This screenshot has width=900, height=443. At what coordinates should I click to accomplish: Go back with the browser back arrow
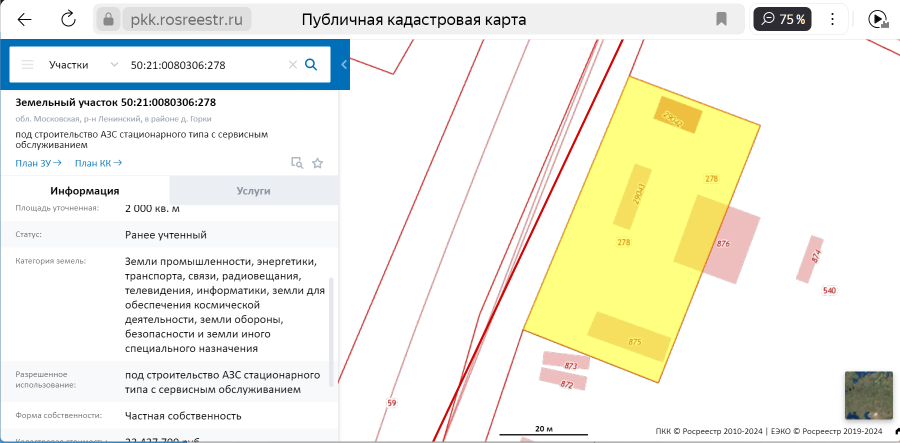click(24, 19)
